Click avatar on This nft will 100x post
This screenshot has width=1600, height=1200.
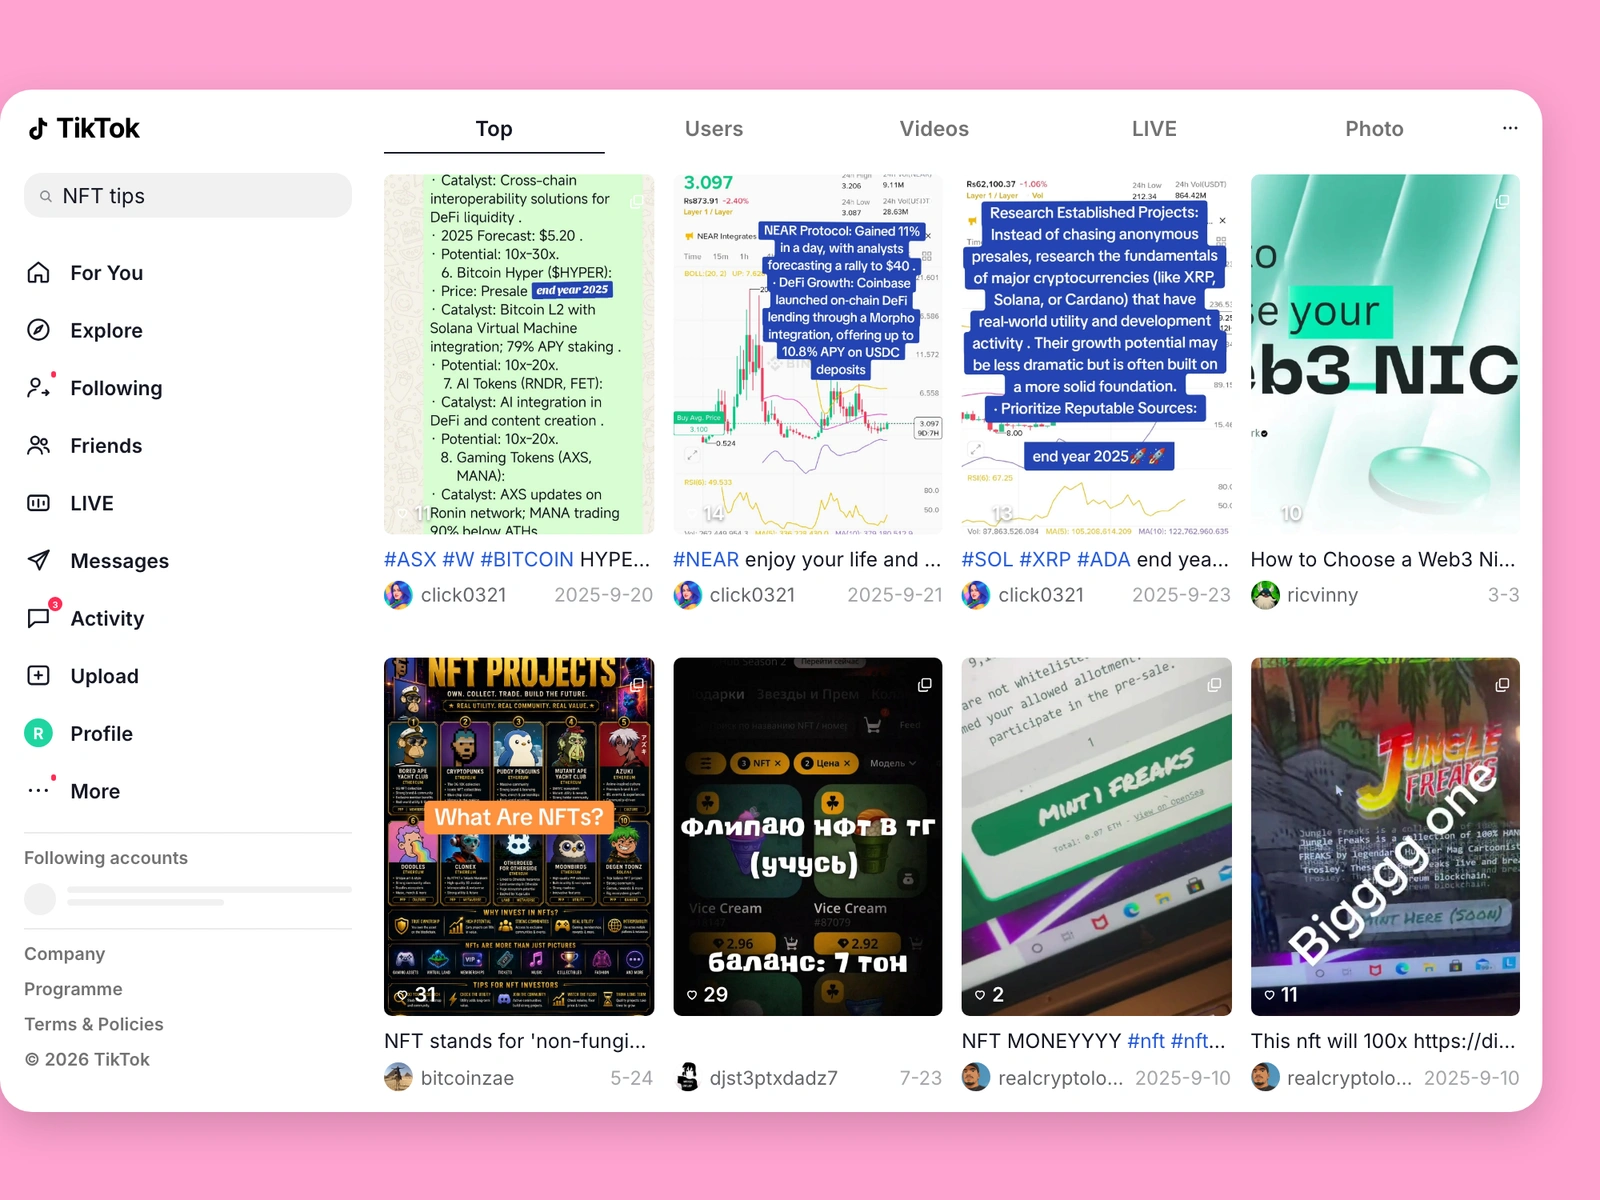pyautogui.click(x=1265, y=1077)
